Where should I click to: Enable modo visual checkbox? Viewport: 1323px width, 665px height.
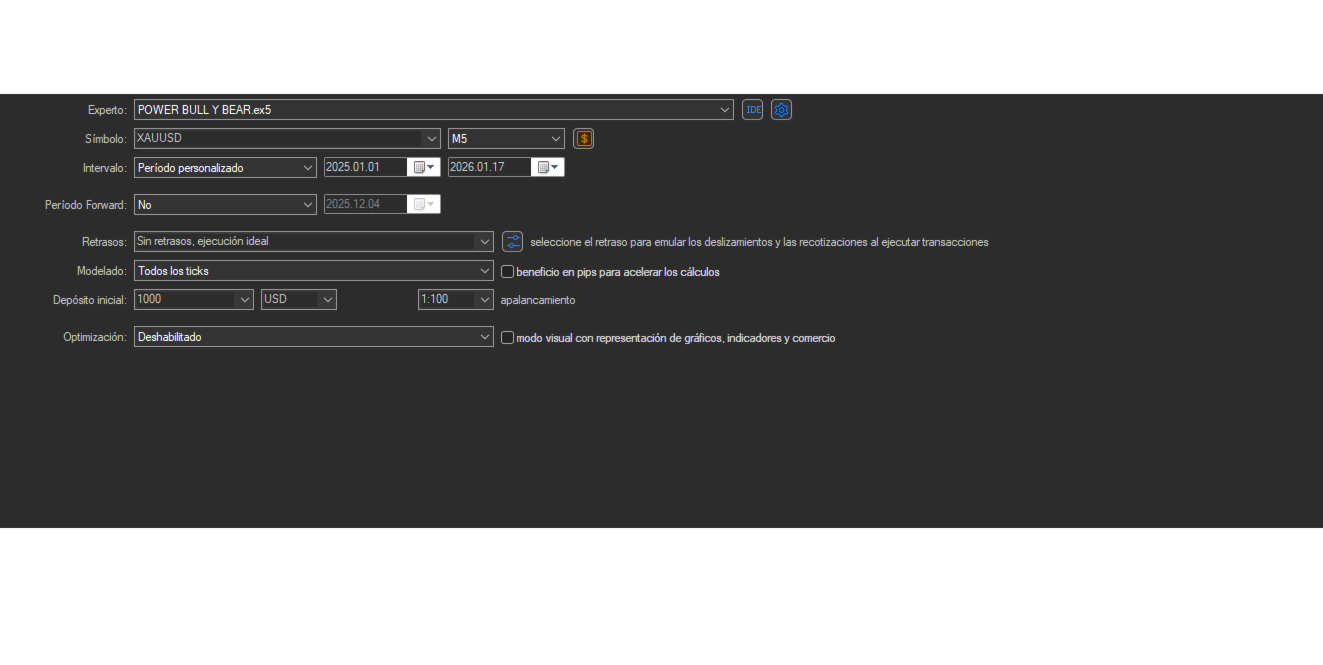coord(507,338)
